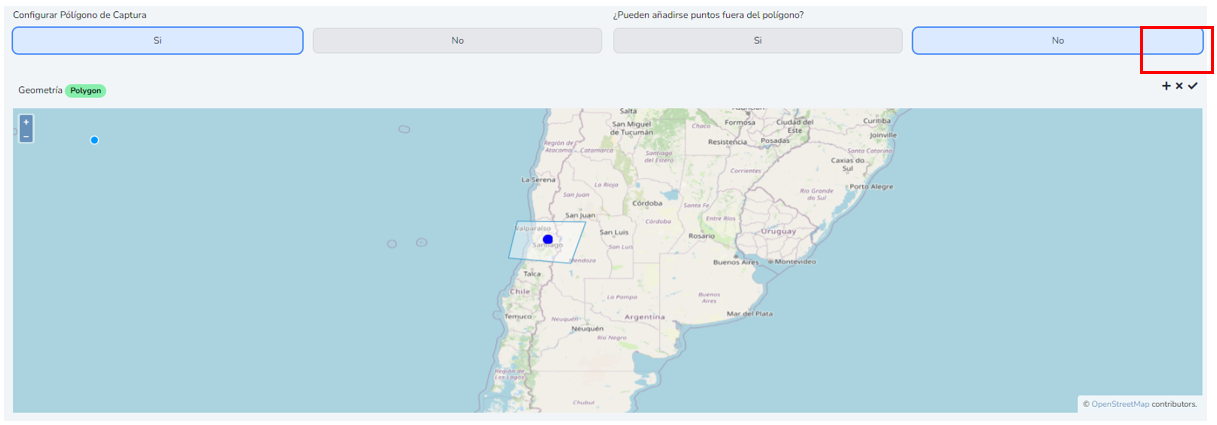The width and height of the screenshot is (1217, 425).
Task: Zoom in on the map
Action: coord(26,122)
